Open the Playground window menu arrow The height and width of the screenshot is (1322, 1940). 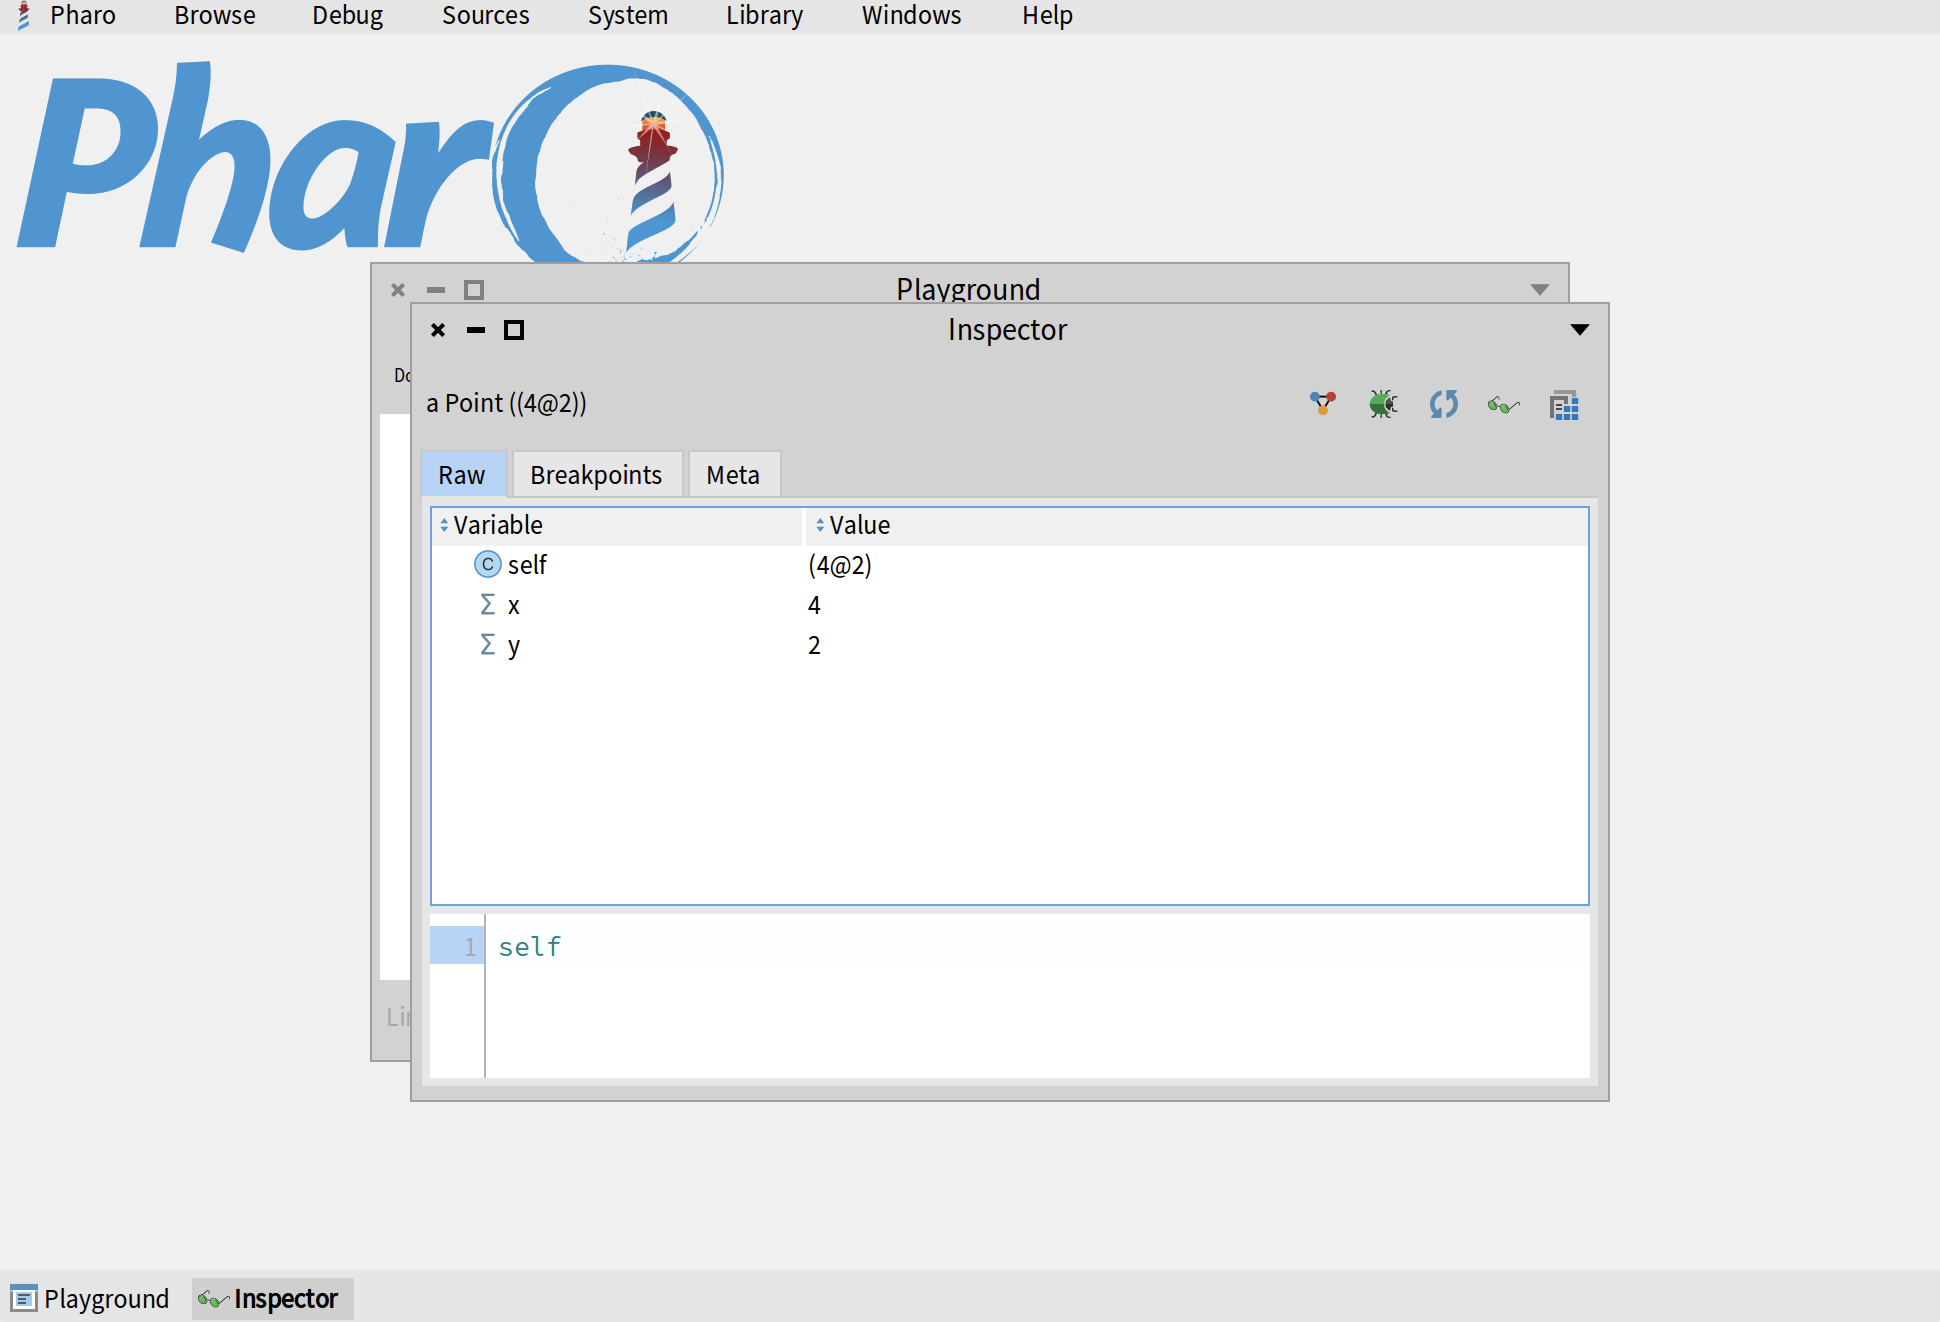click(1539, 290)
